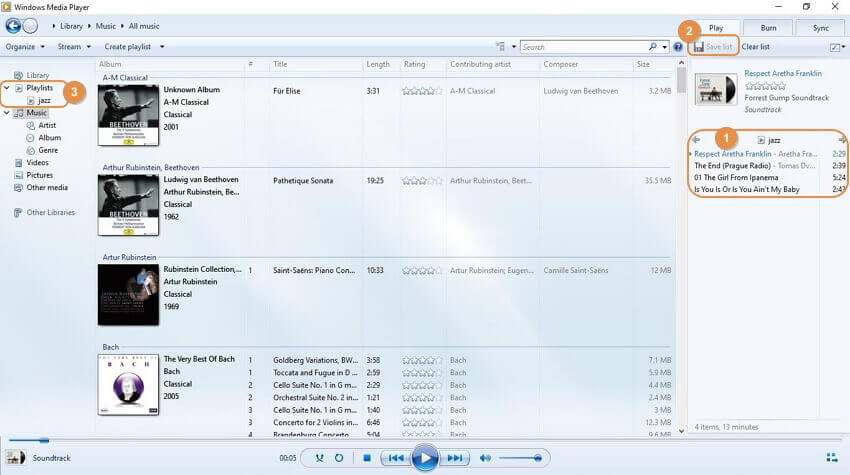Click the Beethoven Unknown Album cover art

coord(128,115)
